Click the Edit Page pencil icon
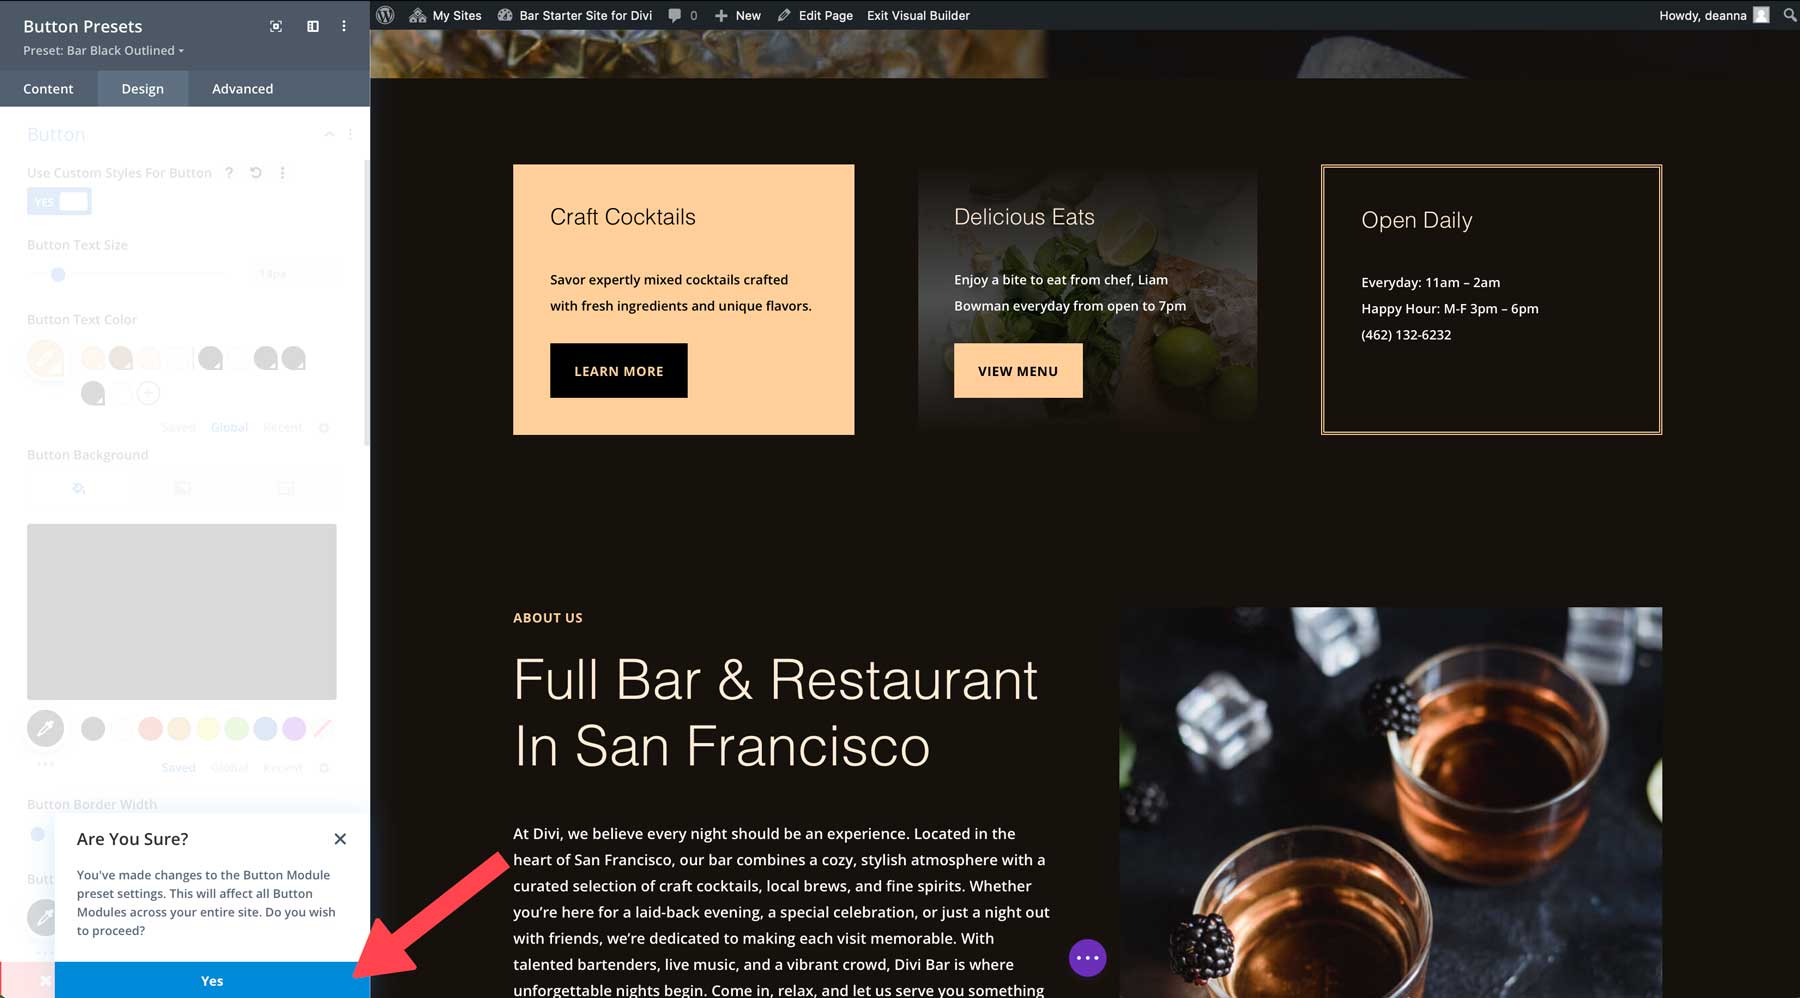Viewport: 1800px width, 998px height. [x=787, y=15]
